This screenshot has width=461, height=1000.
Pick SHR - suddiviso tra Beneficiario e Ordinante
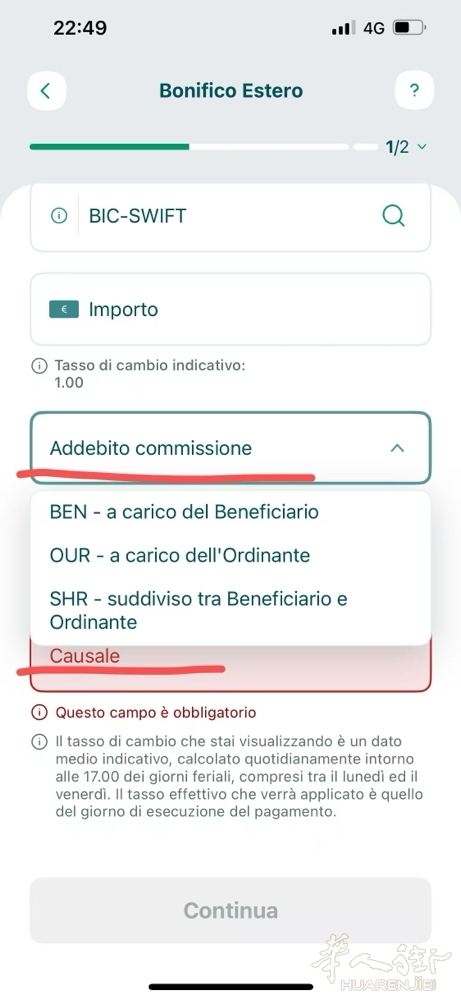coord(199,610)
